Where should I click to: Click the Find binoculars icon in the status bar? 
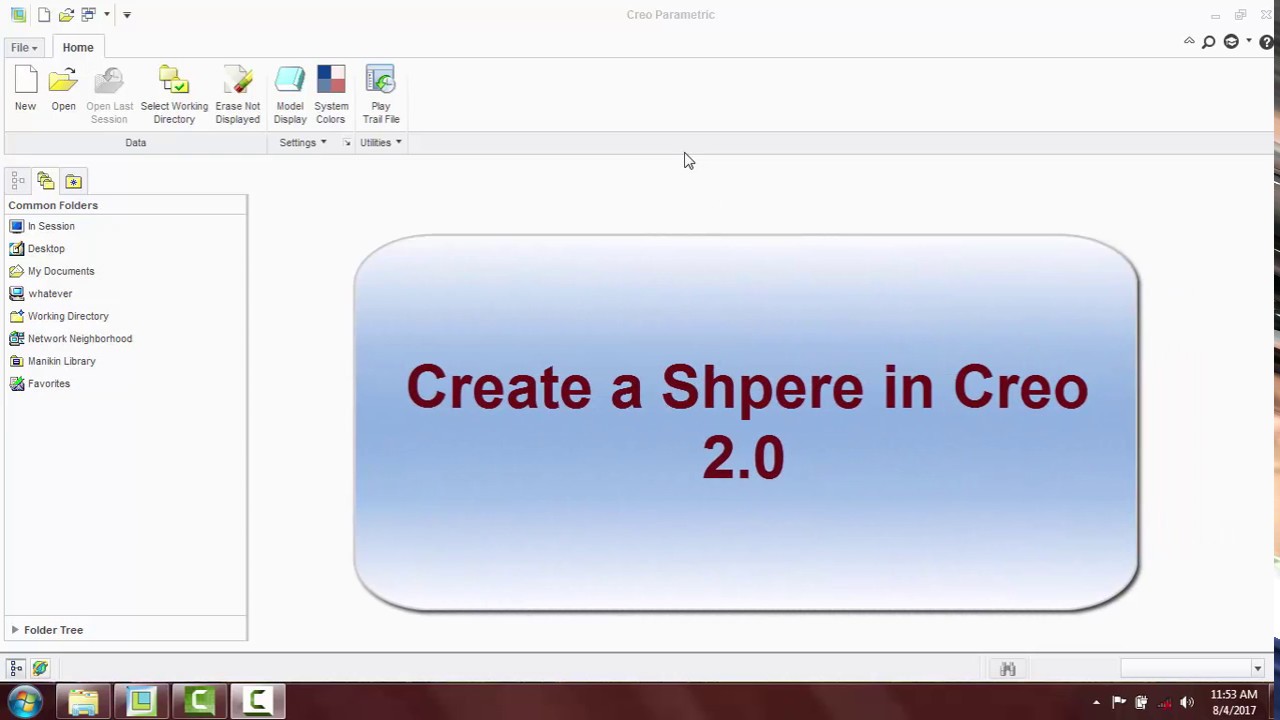(1008, 669)
